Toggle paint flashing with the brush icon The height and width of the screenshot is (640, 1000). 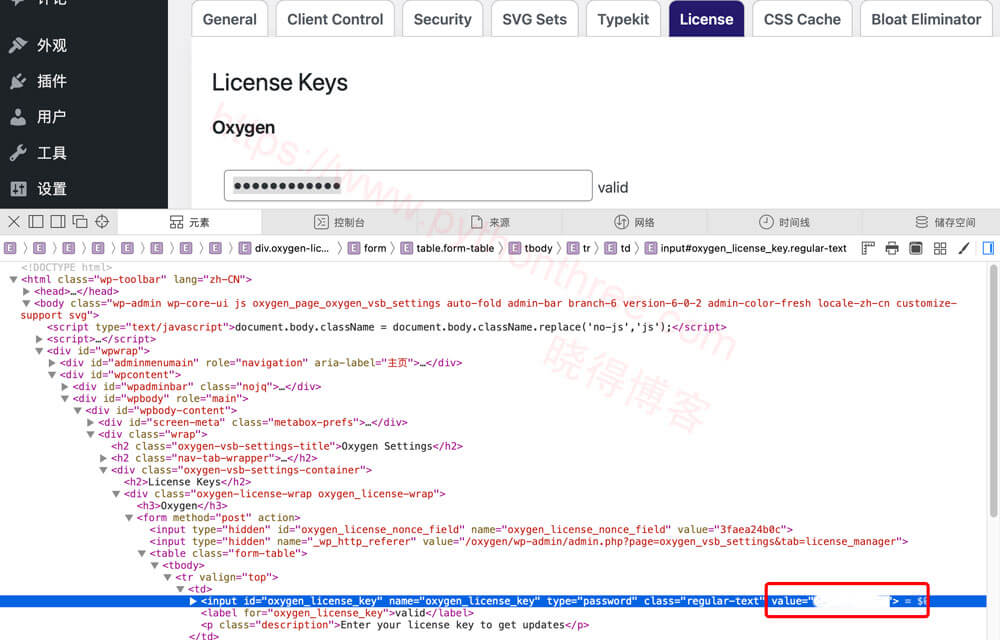(x=964, y=248)
